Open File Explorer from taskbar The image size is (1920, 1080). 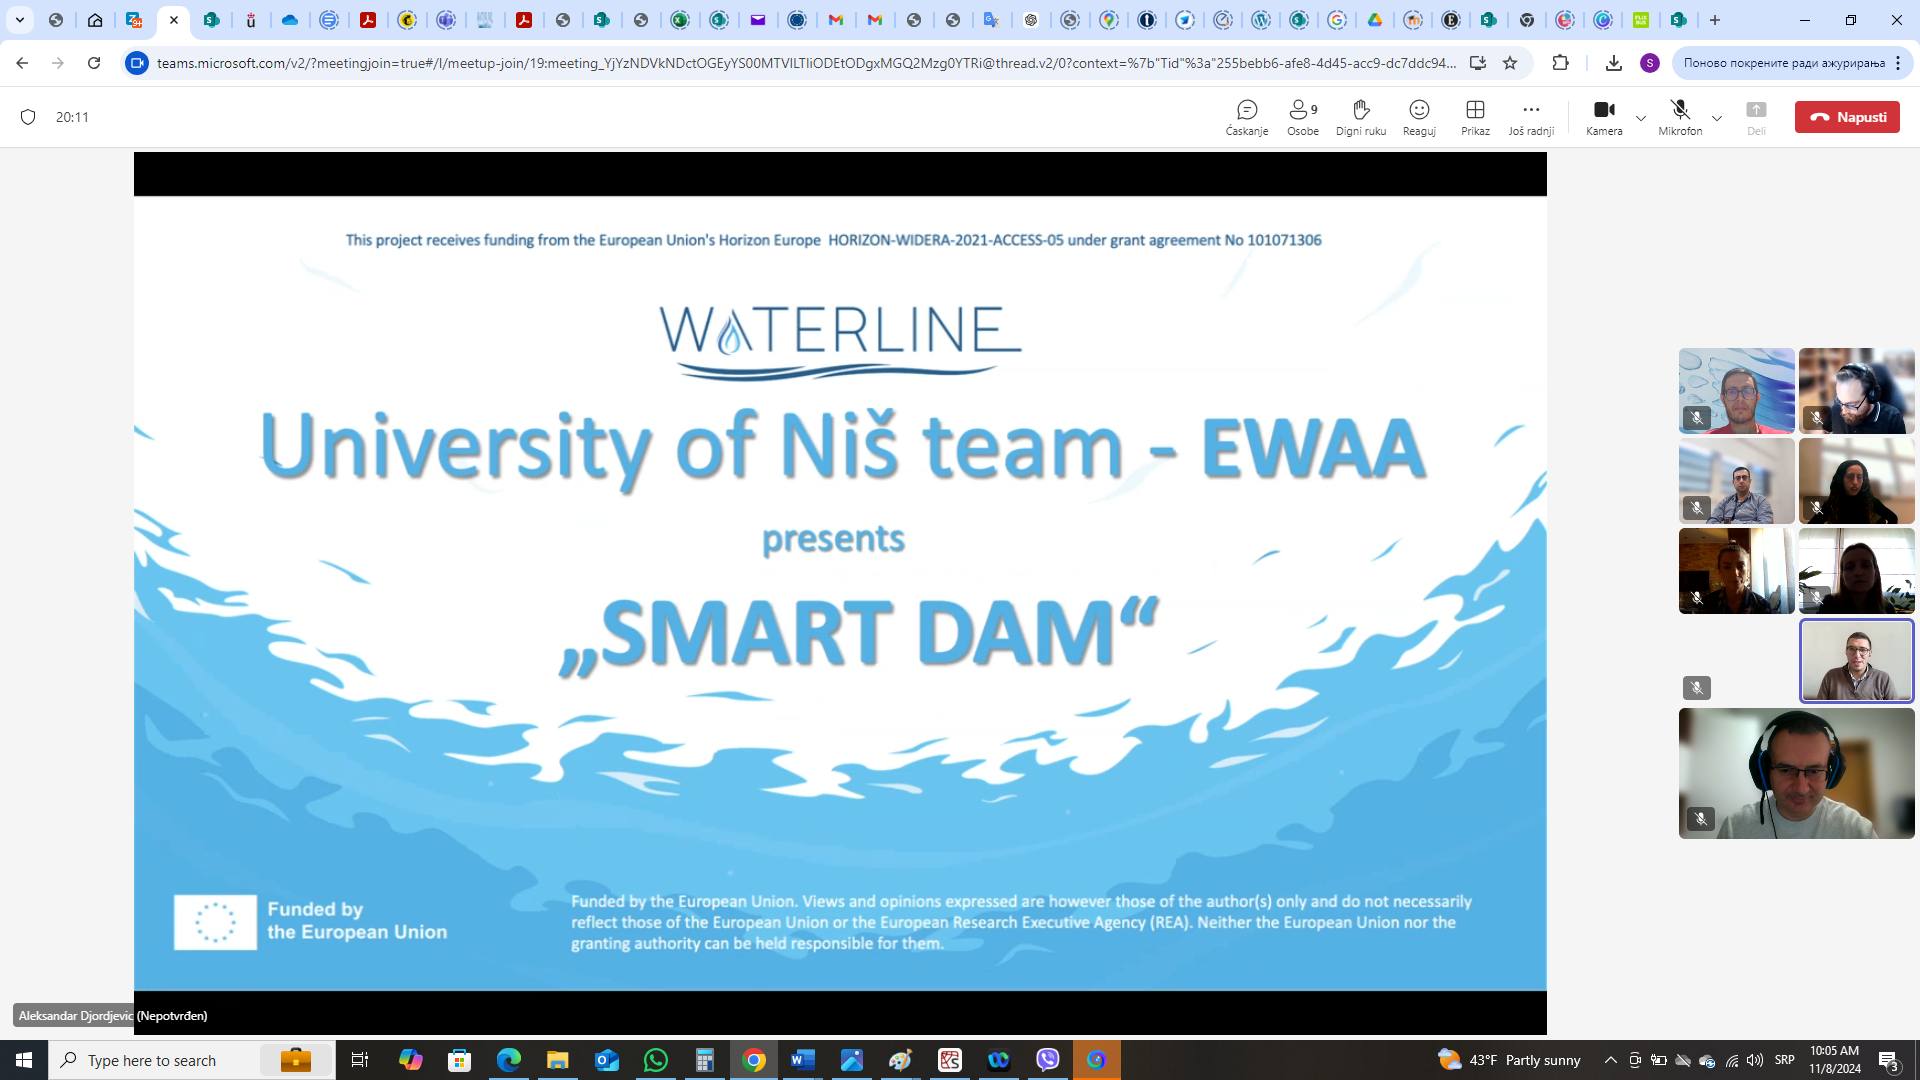coord(557,1060)
